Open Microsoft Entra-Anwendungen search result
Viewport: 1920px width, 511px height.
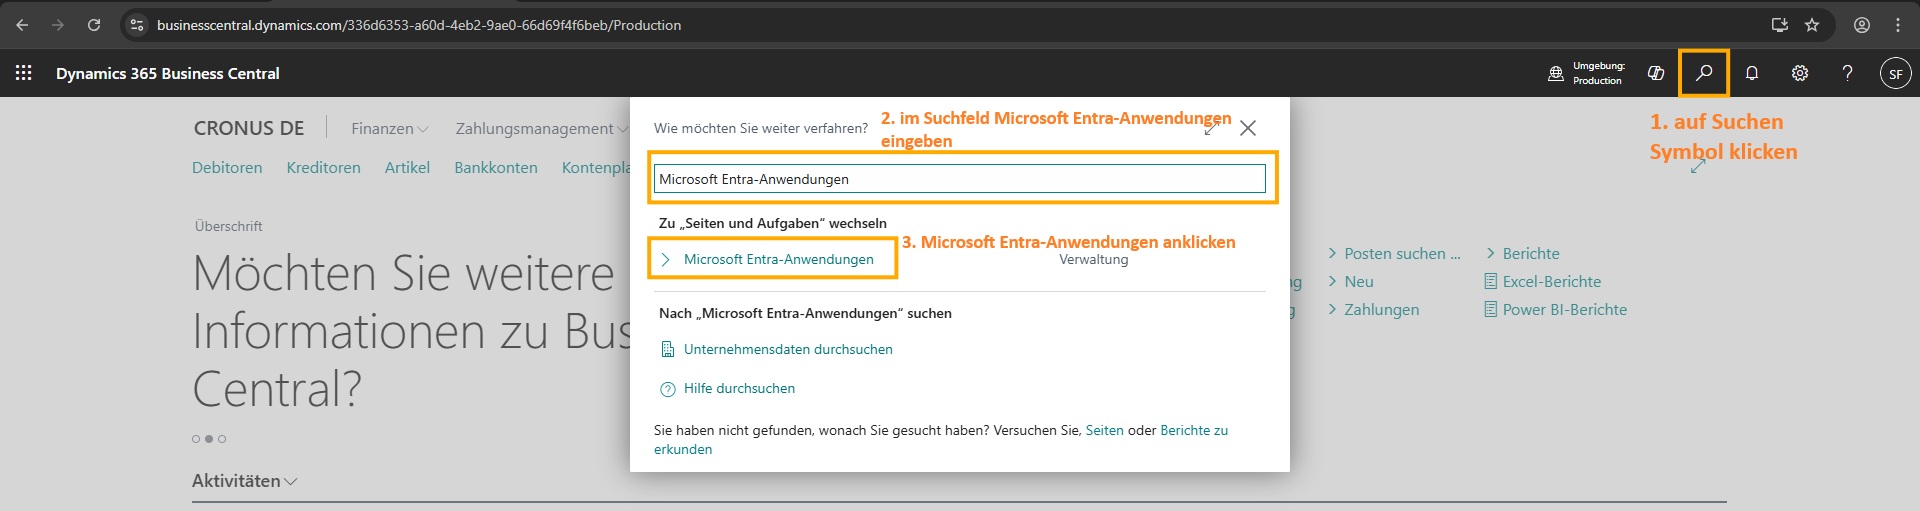(x=779, y=259)
